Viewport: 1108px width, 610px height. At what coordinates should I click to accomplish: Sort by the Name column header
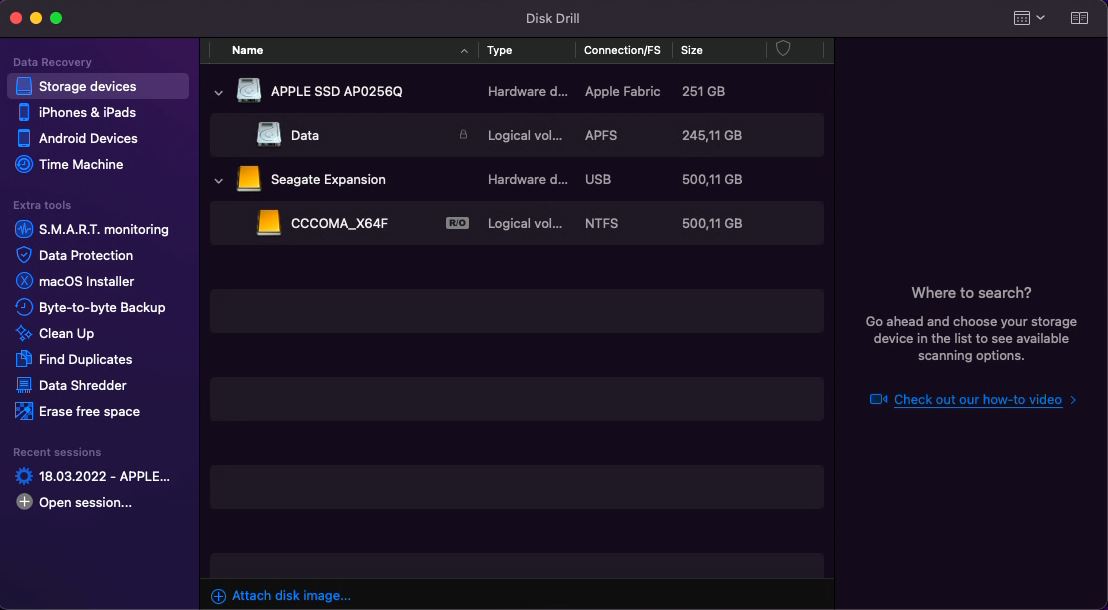click(247, 50)
